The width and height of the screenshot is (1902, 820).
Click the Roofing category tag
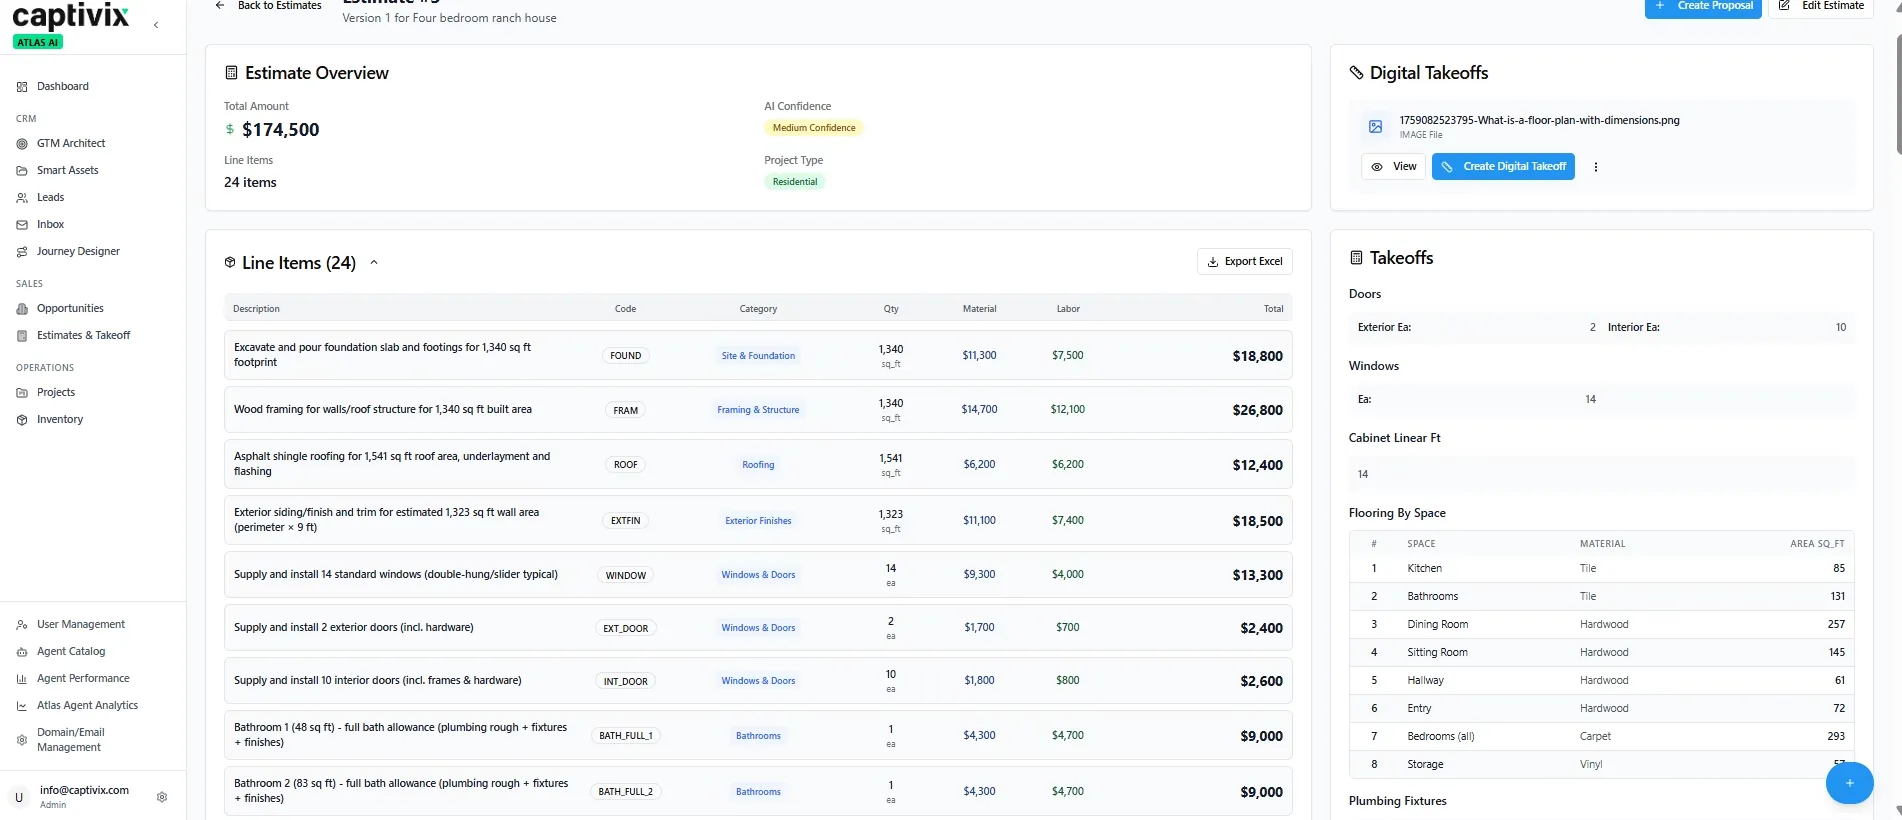pos(758,465)
